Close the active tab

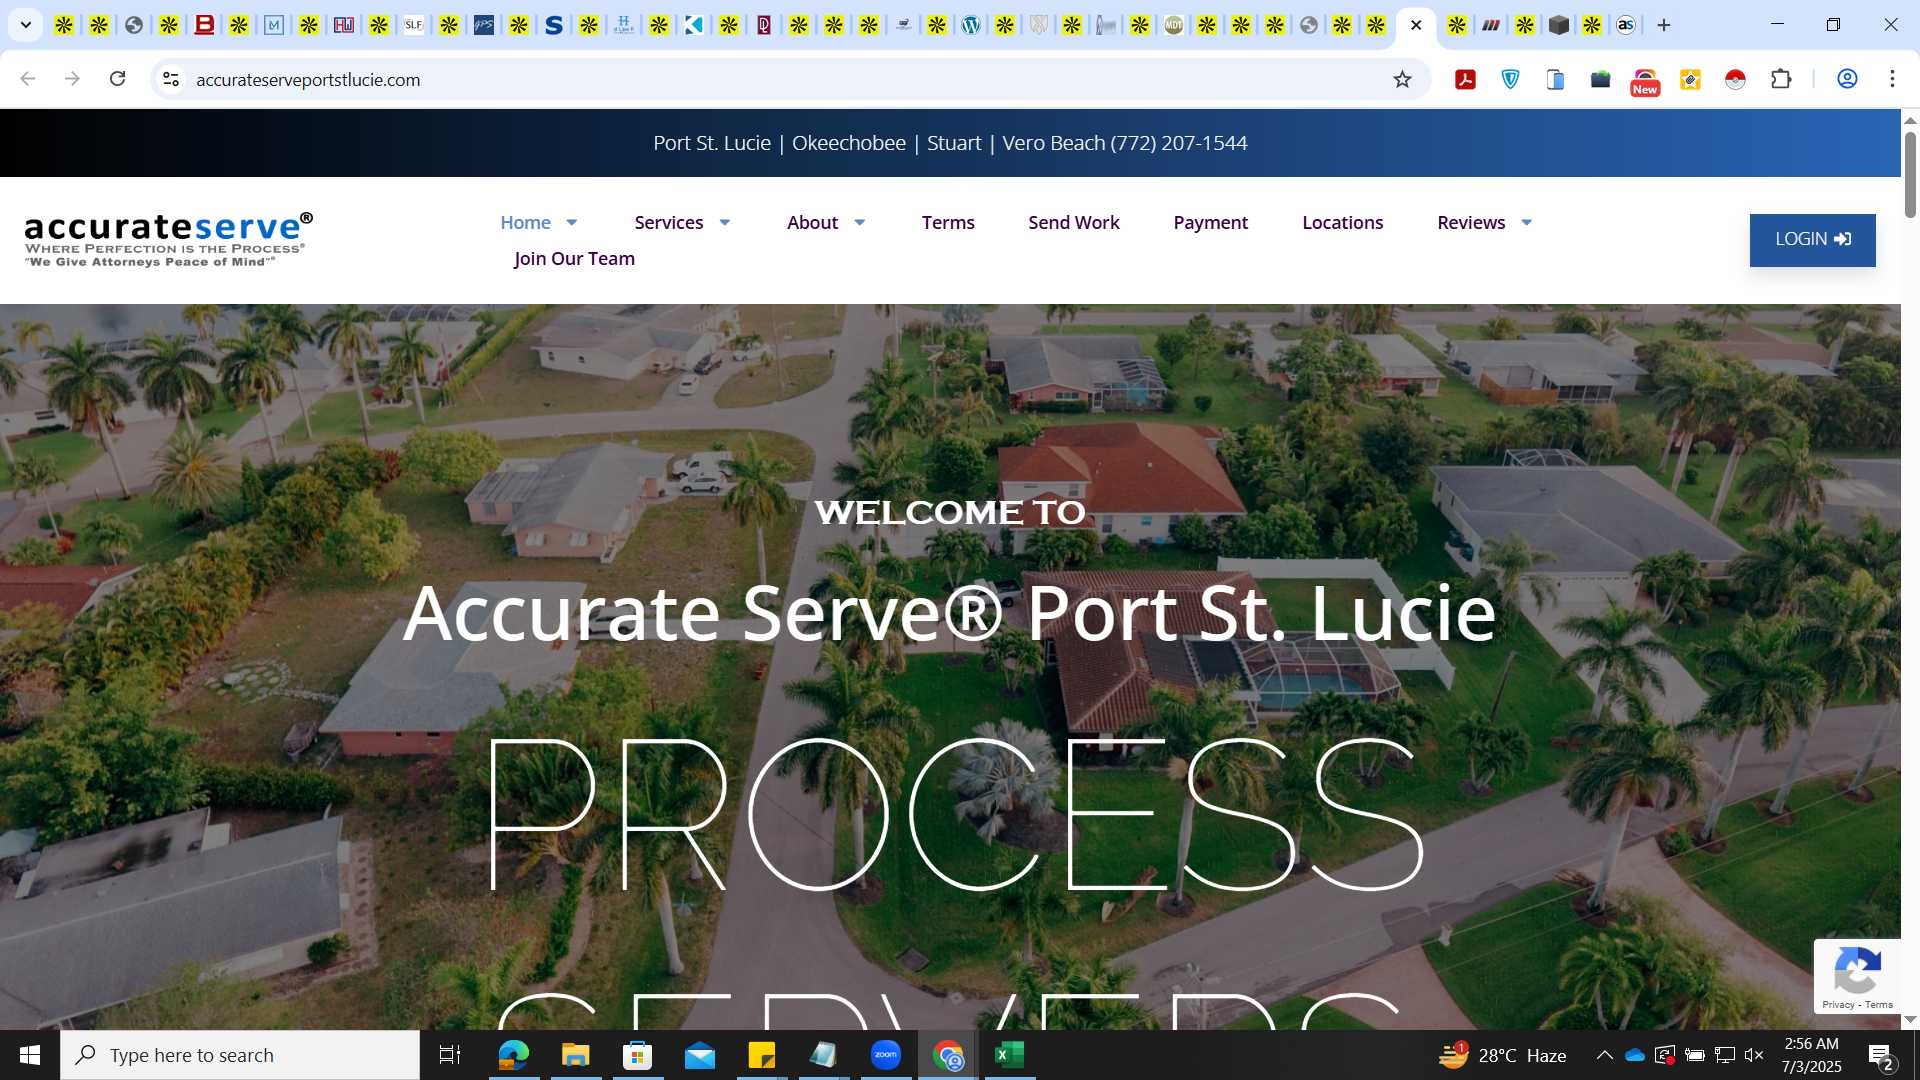click(1416, 25)
